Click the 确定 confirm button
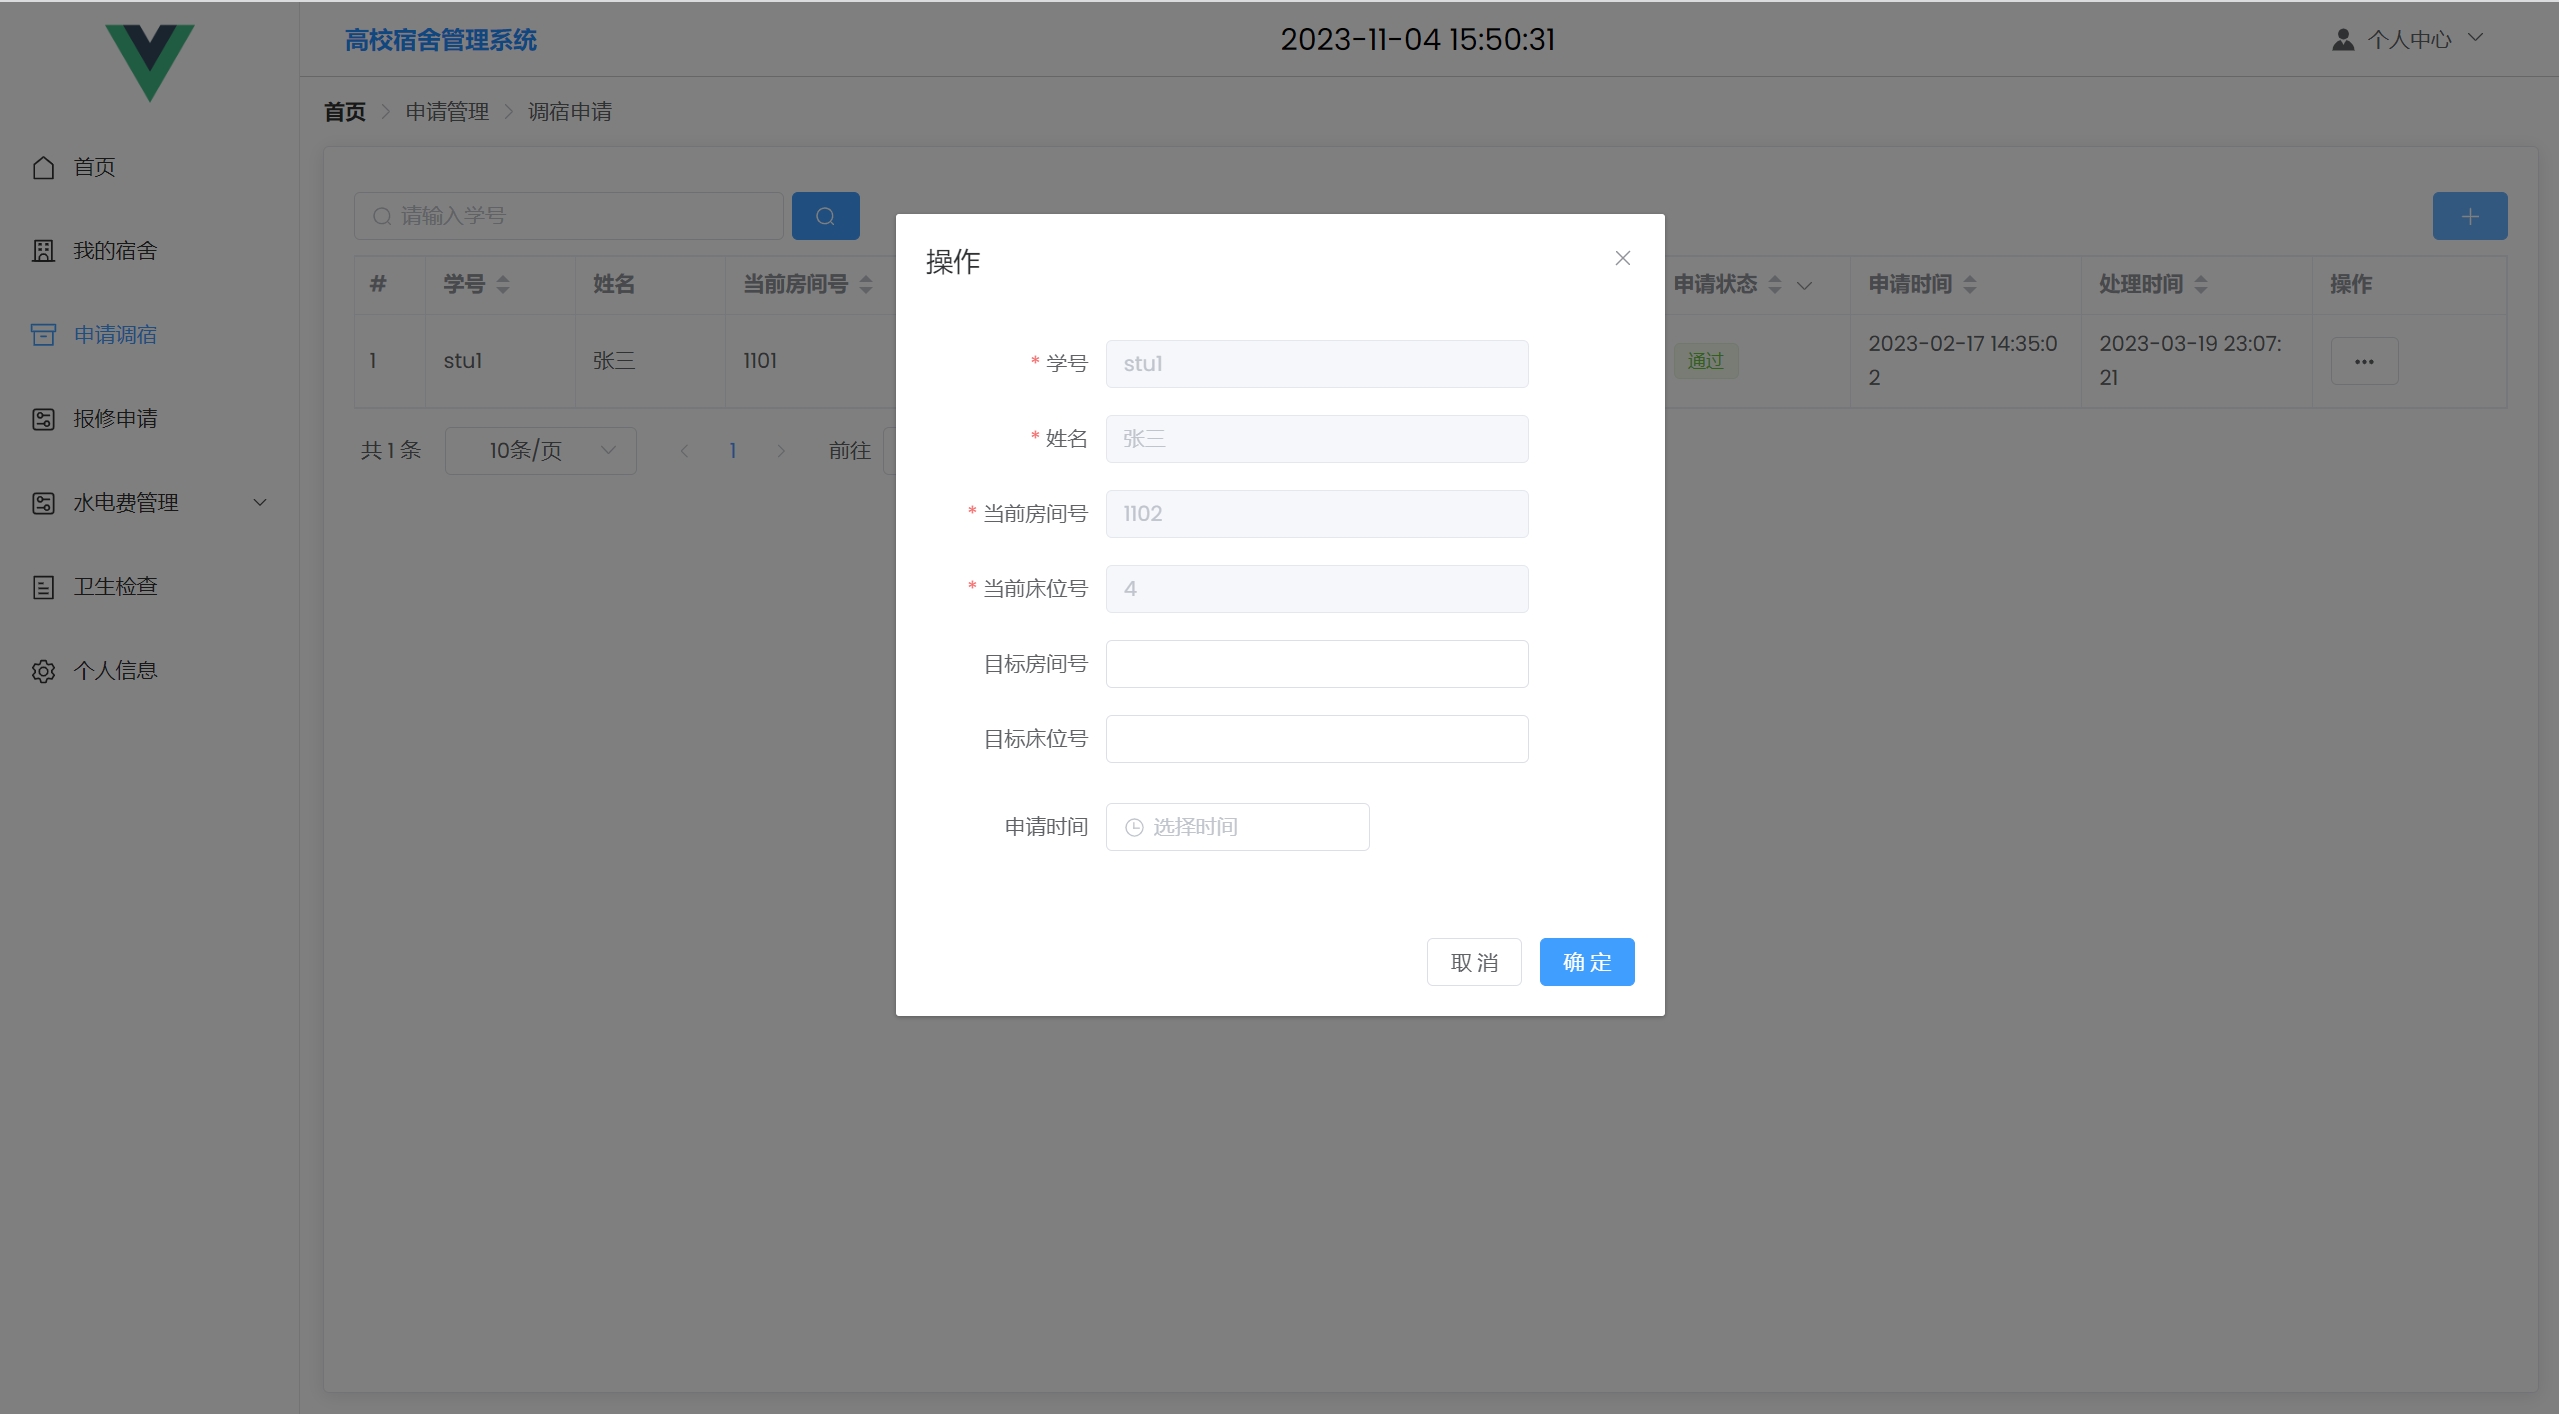This screenshot has width=2559, height=1414. pyautogui.click(x=1586, y=962)
